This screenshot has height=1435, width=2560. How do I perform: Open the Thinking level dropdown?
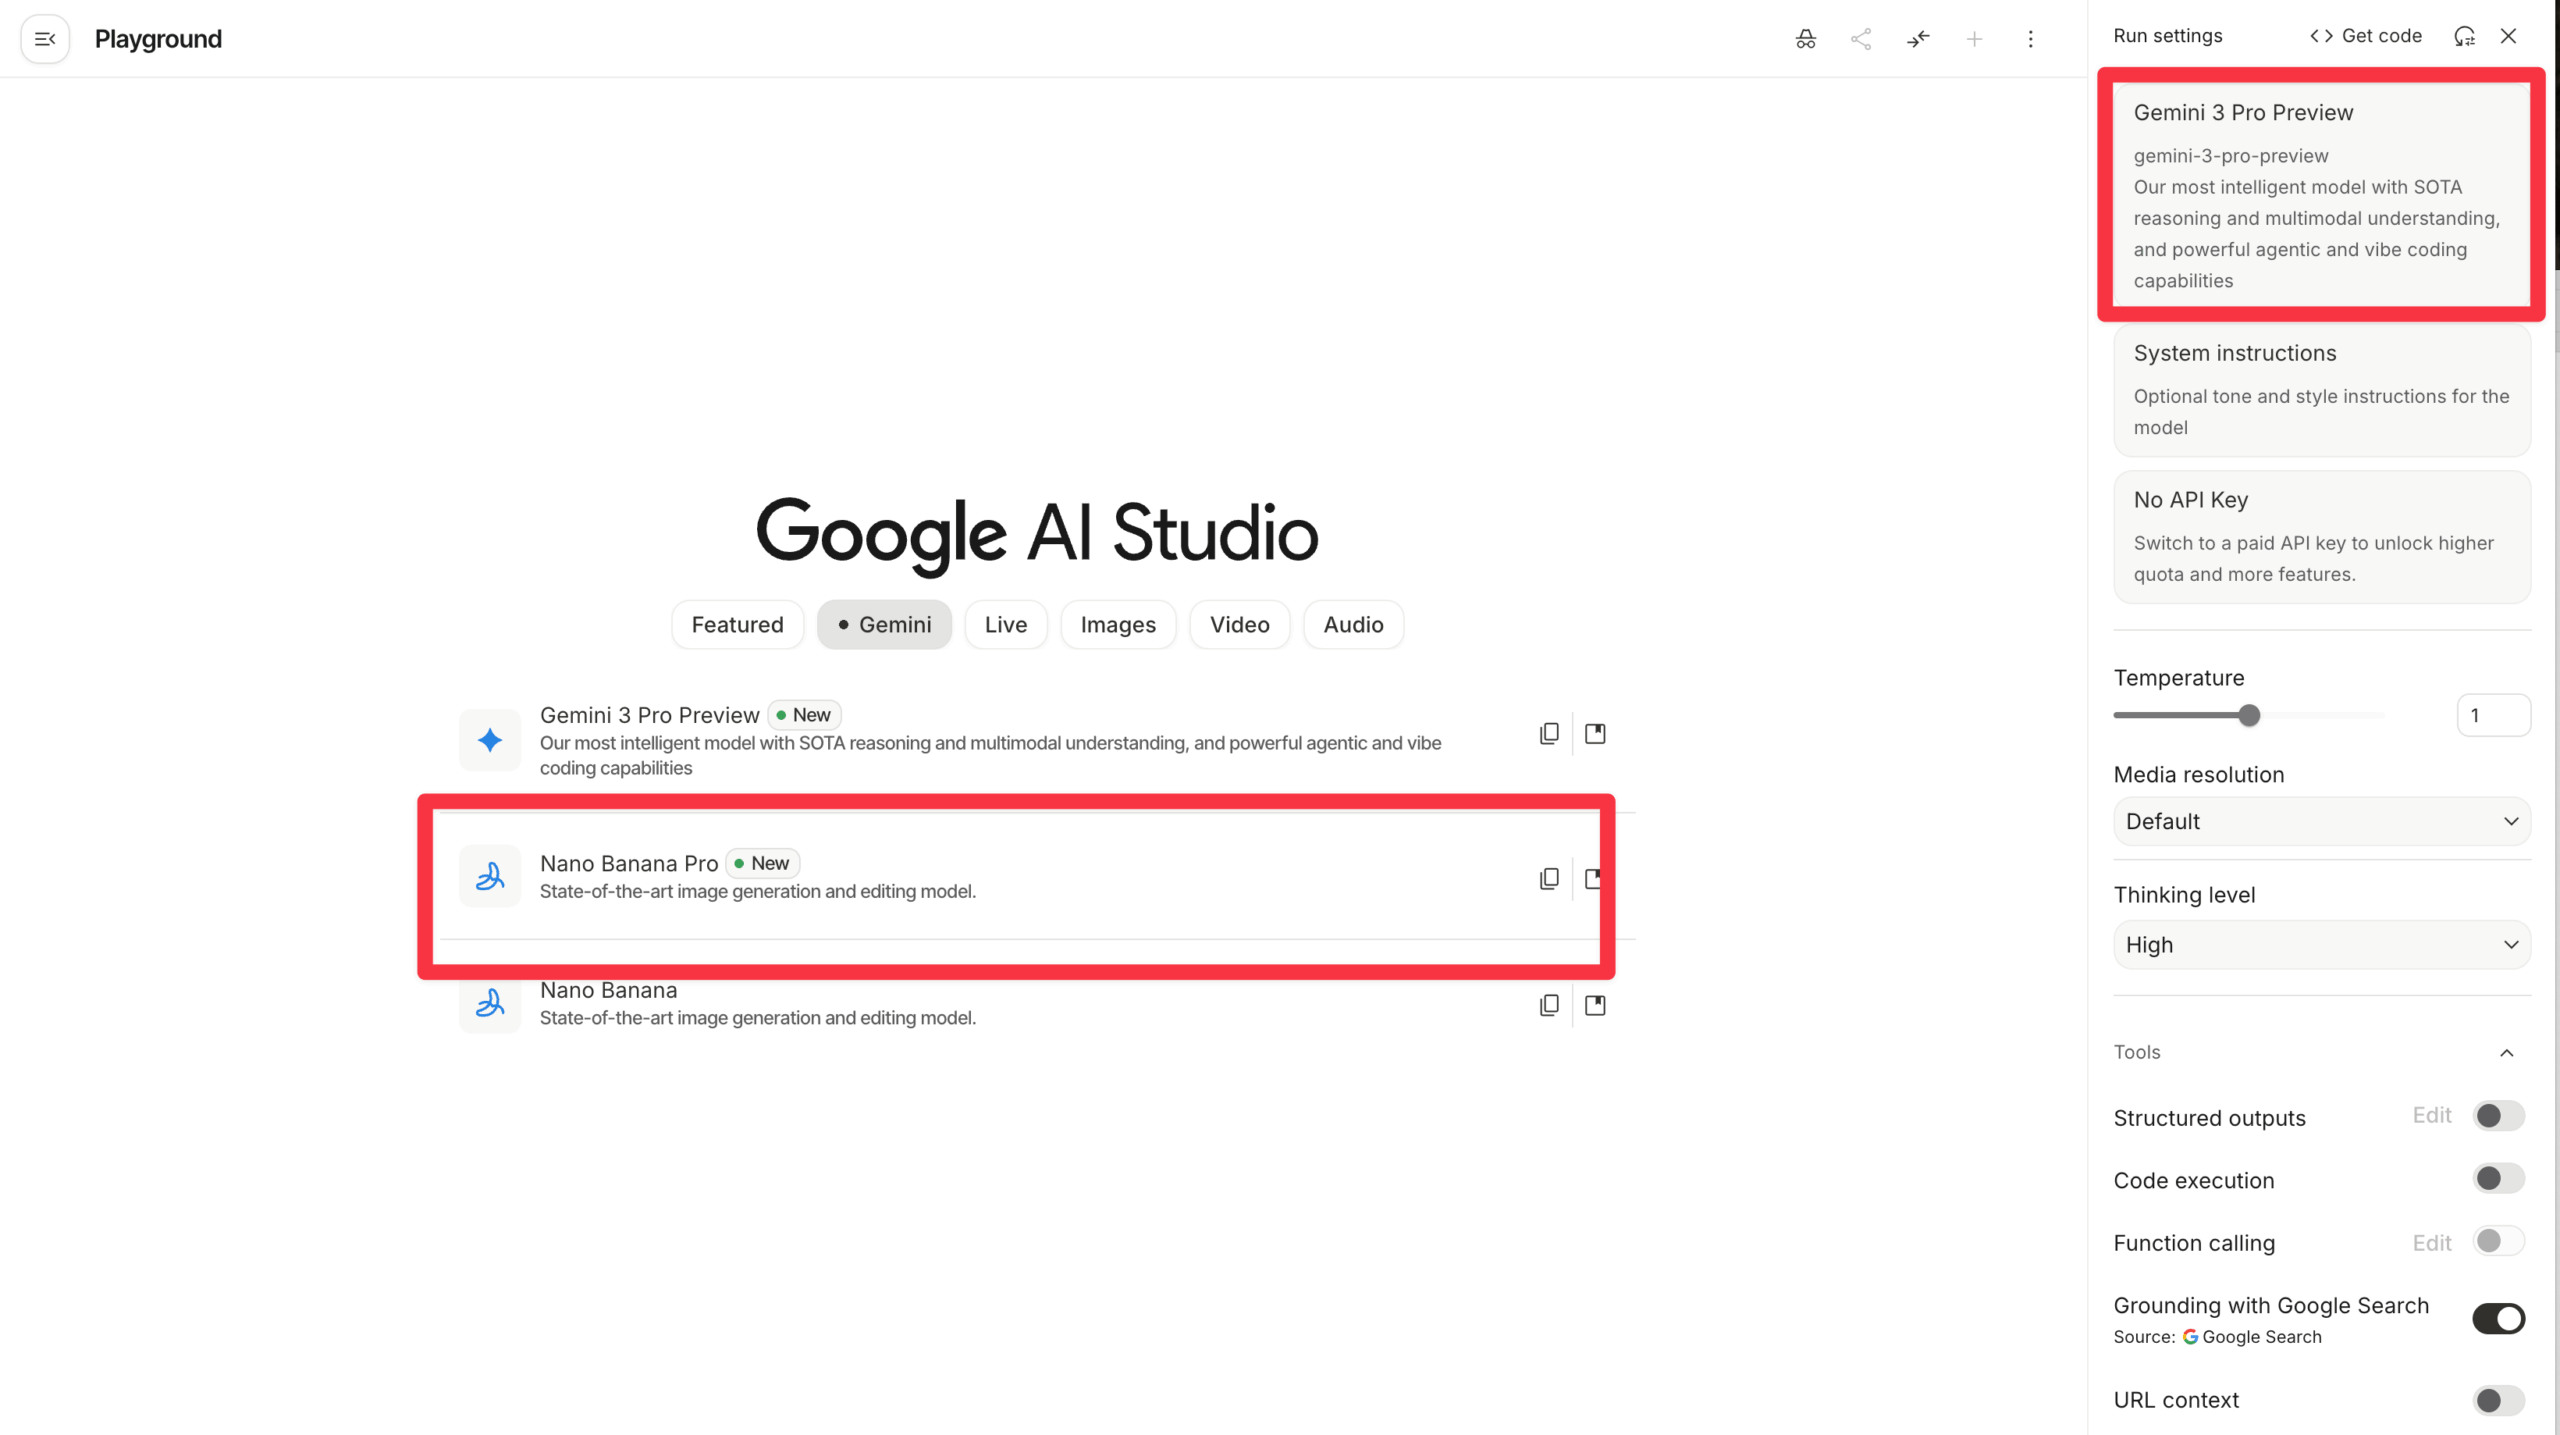tap(2321, 945)
